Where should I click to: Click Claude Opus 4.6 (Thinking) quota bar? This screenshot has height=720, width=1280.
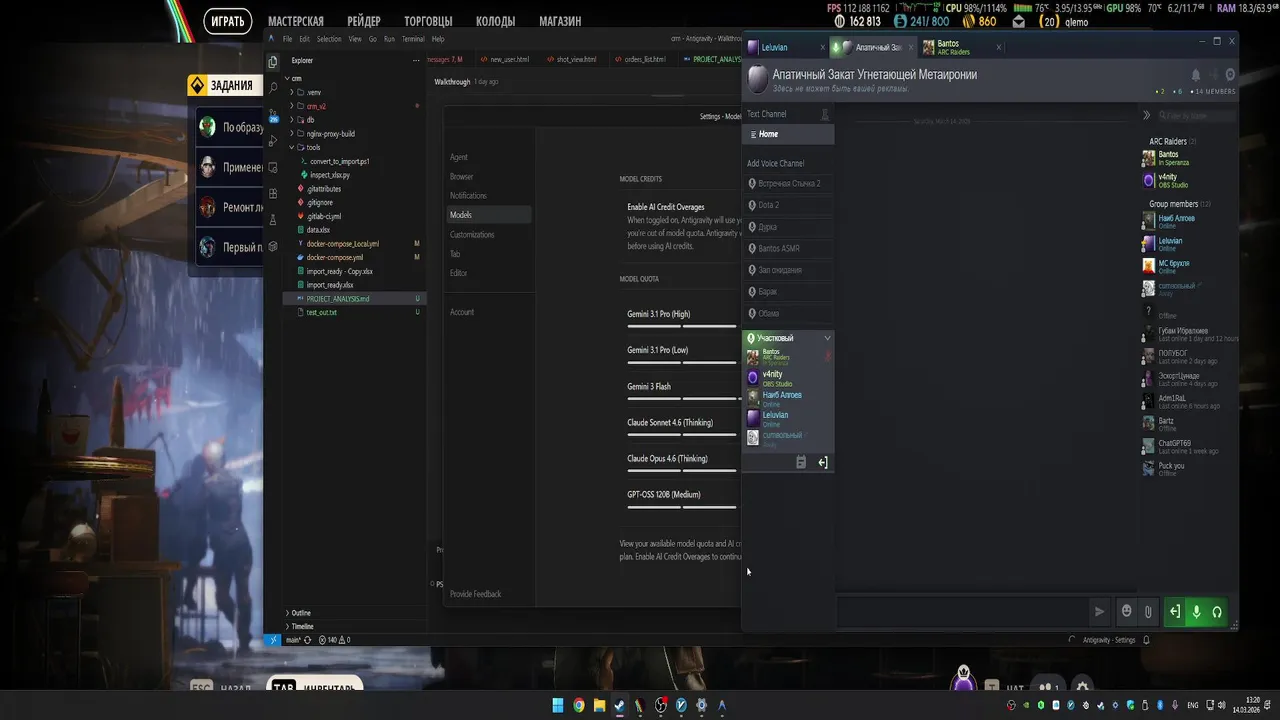pyautogui.click(x=681, y=470)
